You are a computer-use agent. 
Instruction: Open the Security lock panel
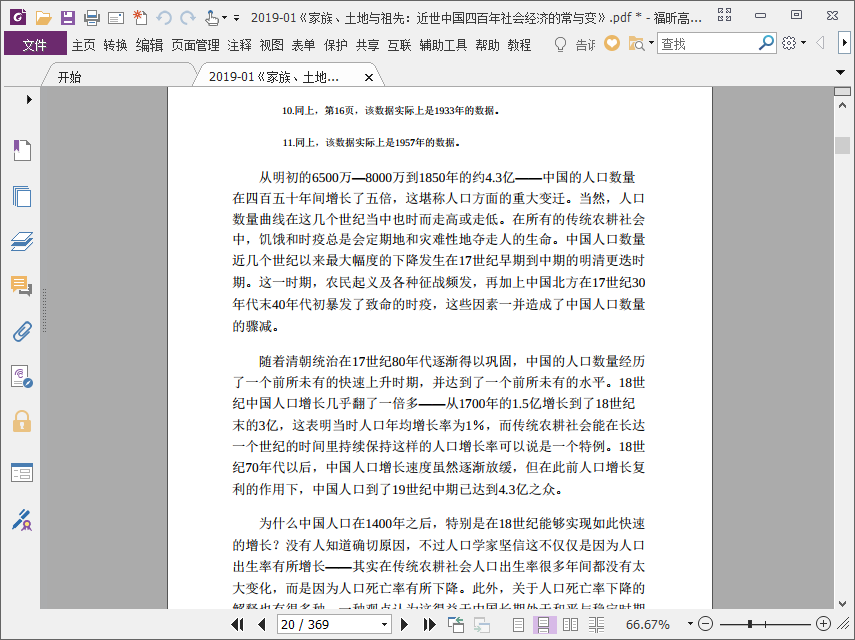point(22,421)
